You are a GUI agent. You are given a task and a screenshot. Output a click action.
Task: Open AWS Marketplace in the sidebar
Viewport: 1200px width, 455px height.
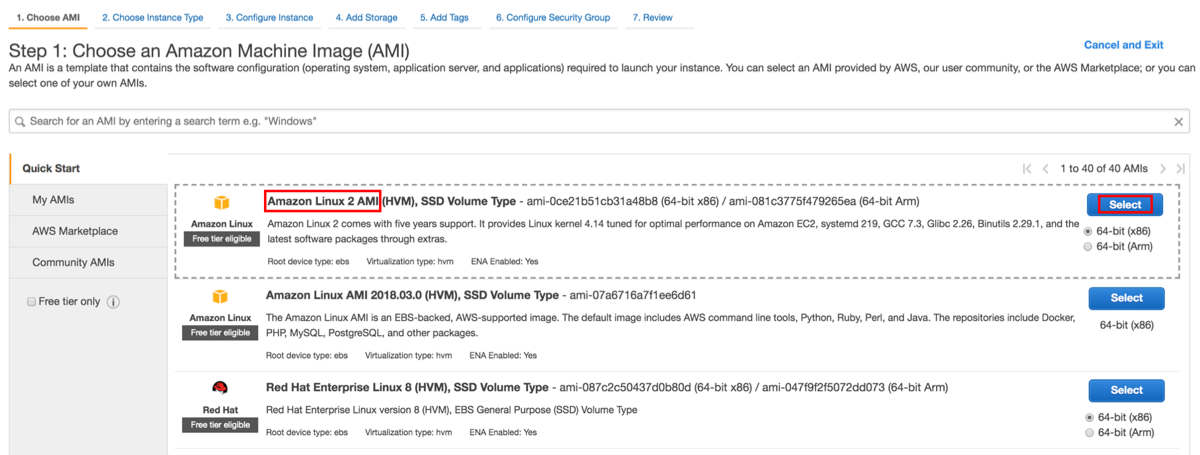pyautogui.click(x=88, y=231)
